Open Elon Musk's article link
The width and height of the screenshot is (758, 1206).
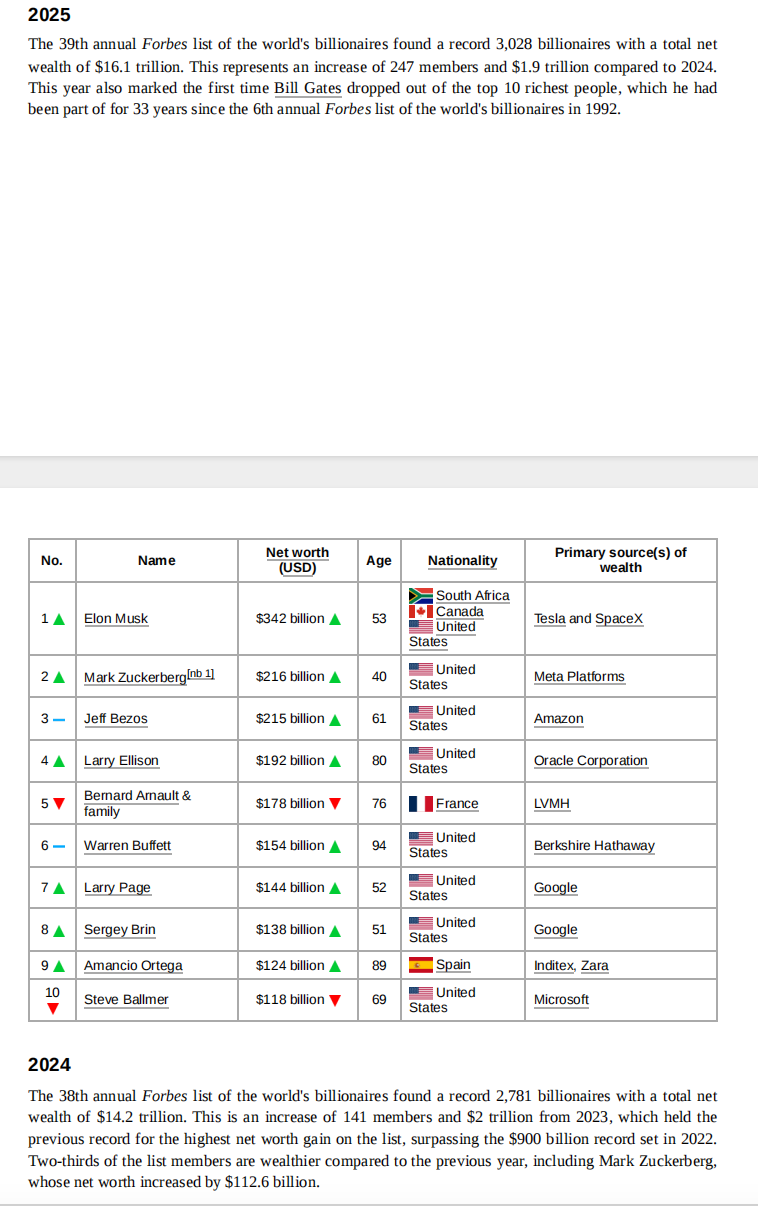(x=116, y=618)
